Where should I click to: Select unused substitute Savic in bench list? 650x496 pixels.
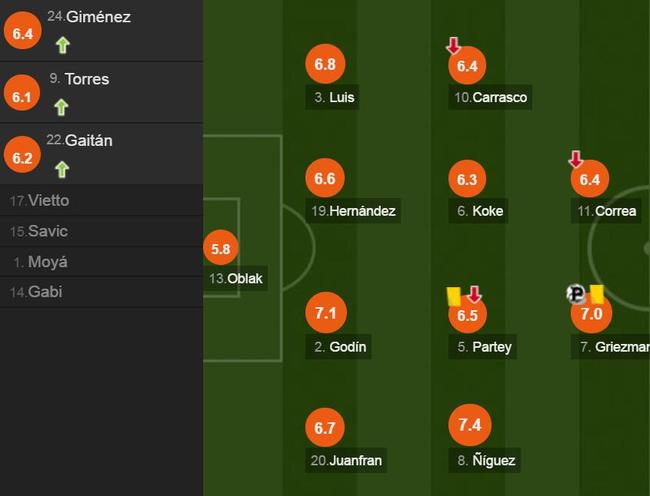[102, 231]
